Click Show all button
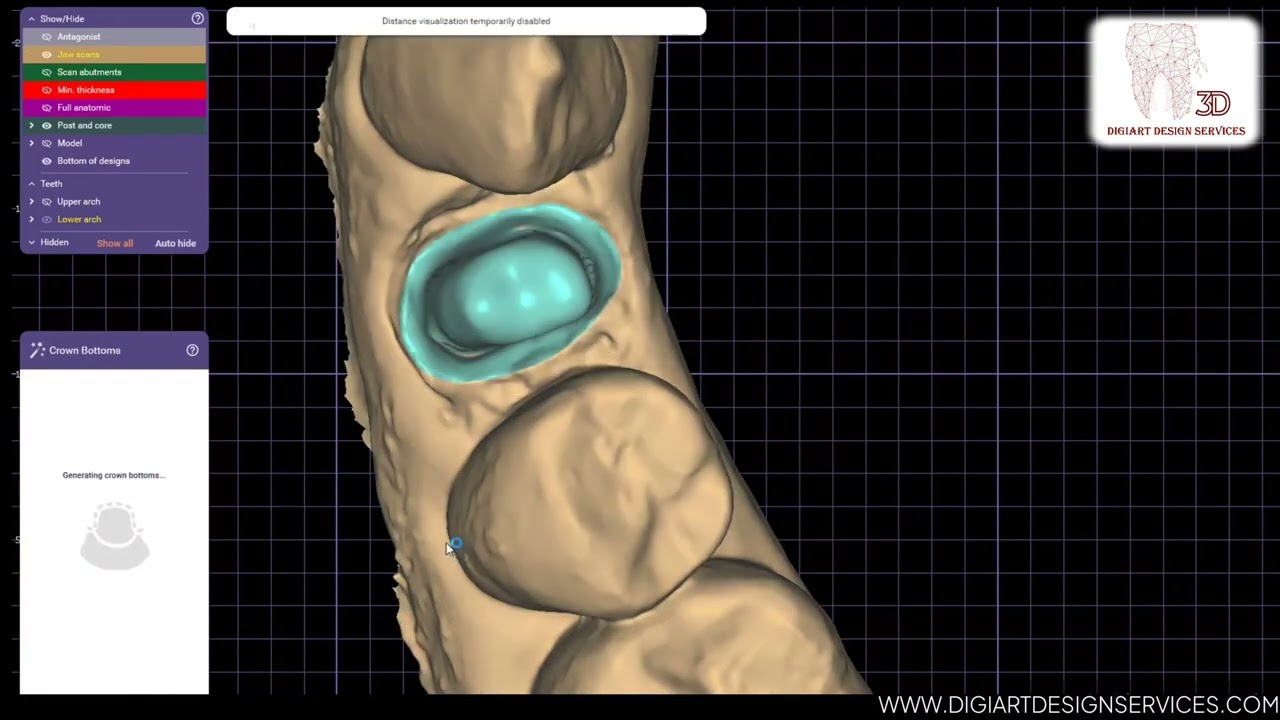Viewport: 1280px width, 720px height. pyautogui.click(x=114, y=243)
